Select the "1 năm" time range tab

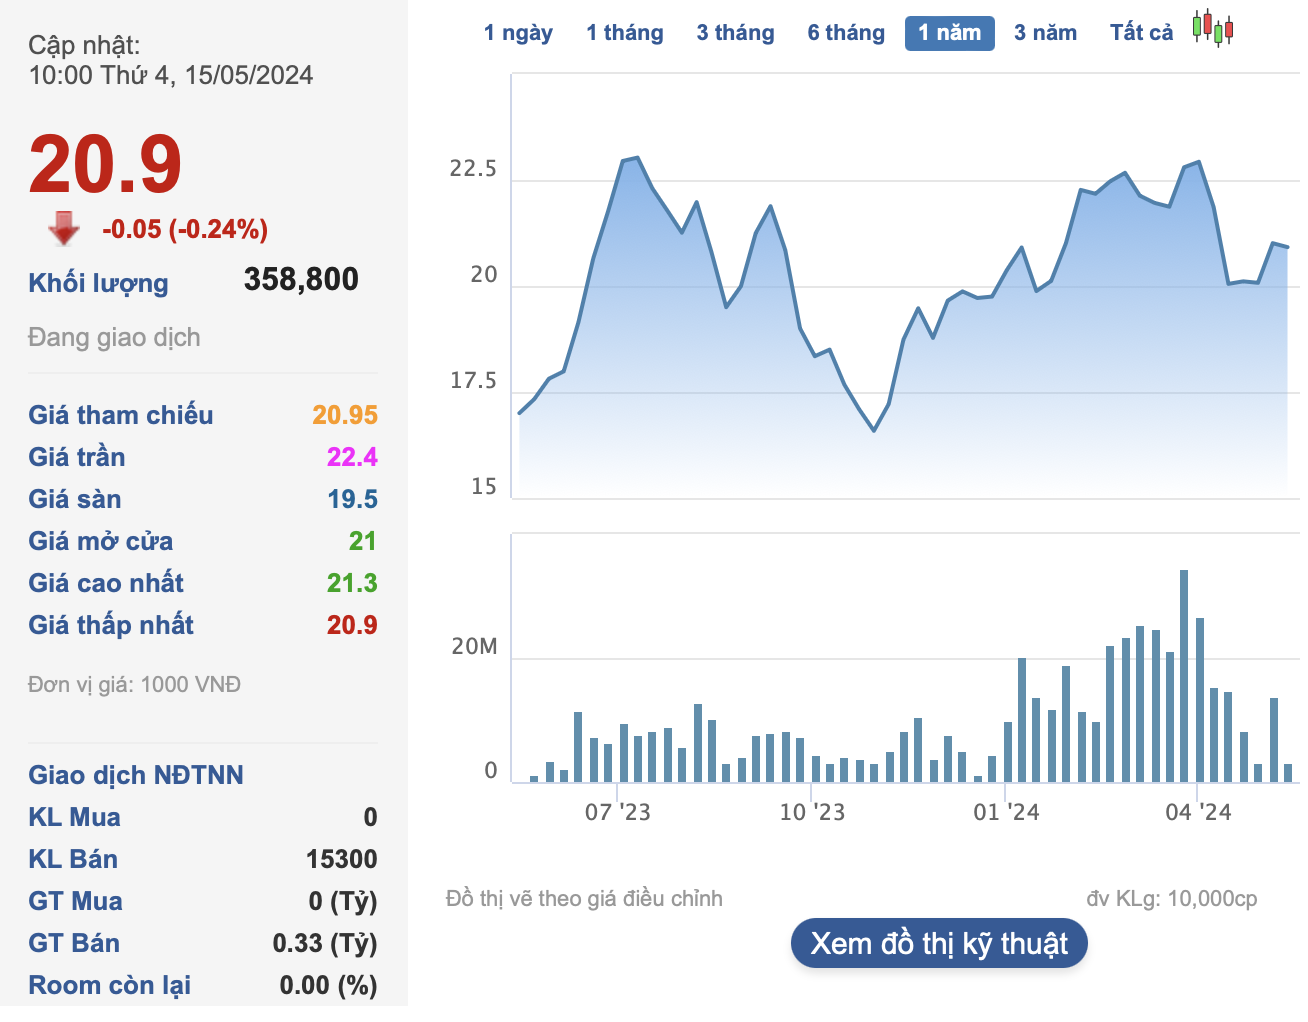pos(950,33)
